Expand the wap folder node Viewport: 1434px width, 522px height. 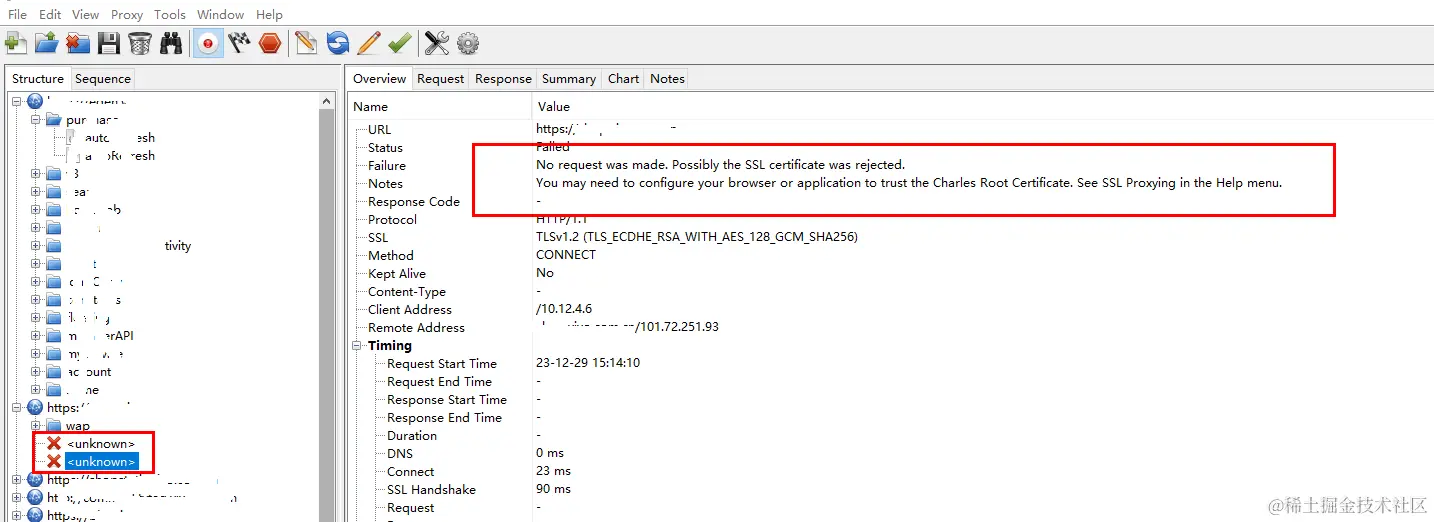point(36,426)
